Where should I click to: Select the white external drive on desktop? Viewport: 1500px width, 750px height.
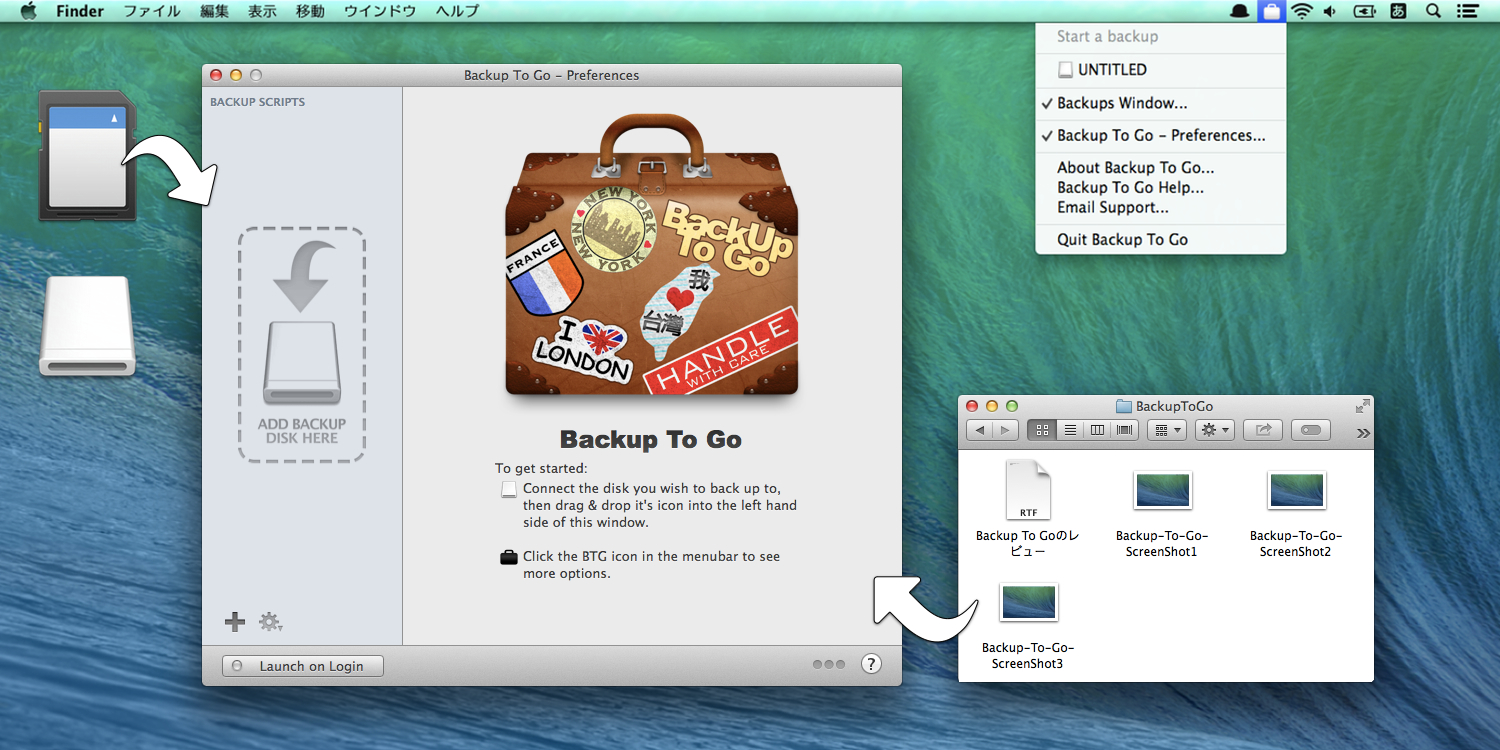click(x=87, y=326)
